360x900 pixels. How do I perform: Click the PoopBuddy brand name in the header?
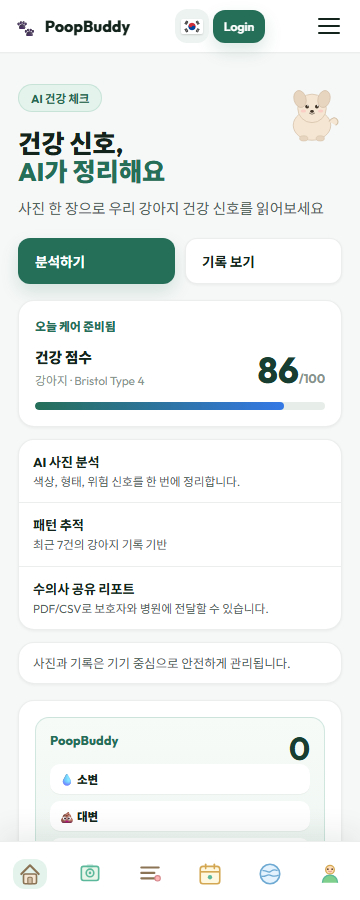pos(87,27)
